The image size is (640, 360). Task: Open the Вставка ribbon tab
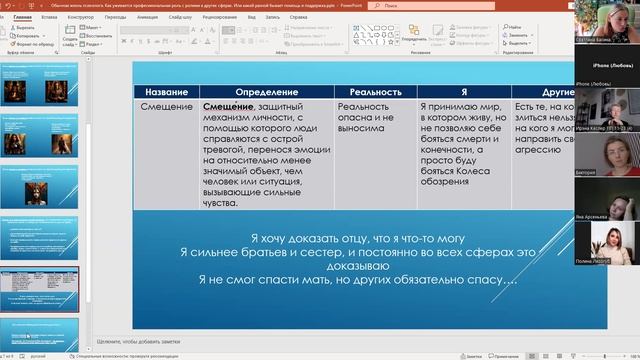[x=49, y=17]
